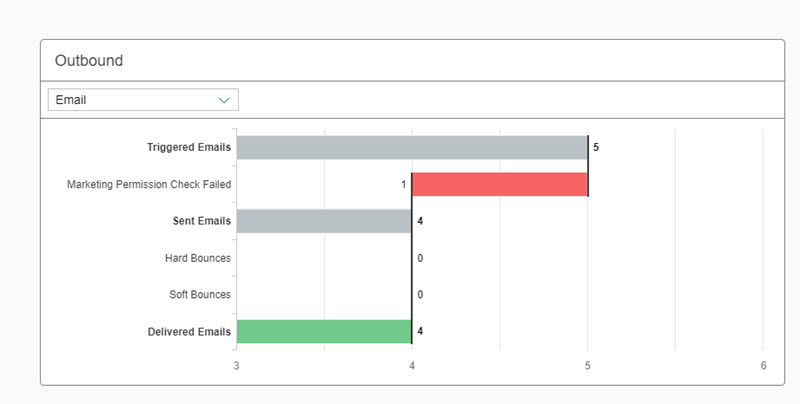Click the Outbound panel title

point(89,61)
